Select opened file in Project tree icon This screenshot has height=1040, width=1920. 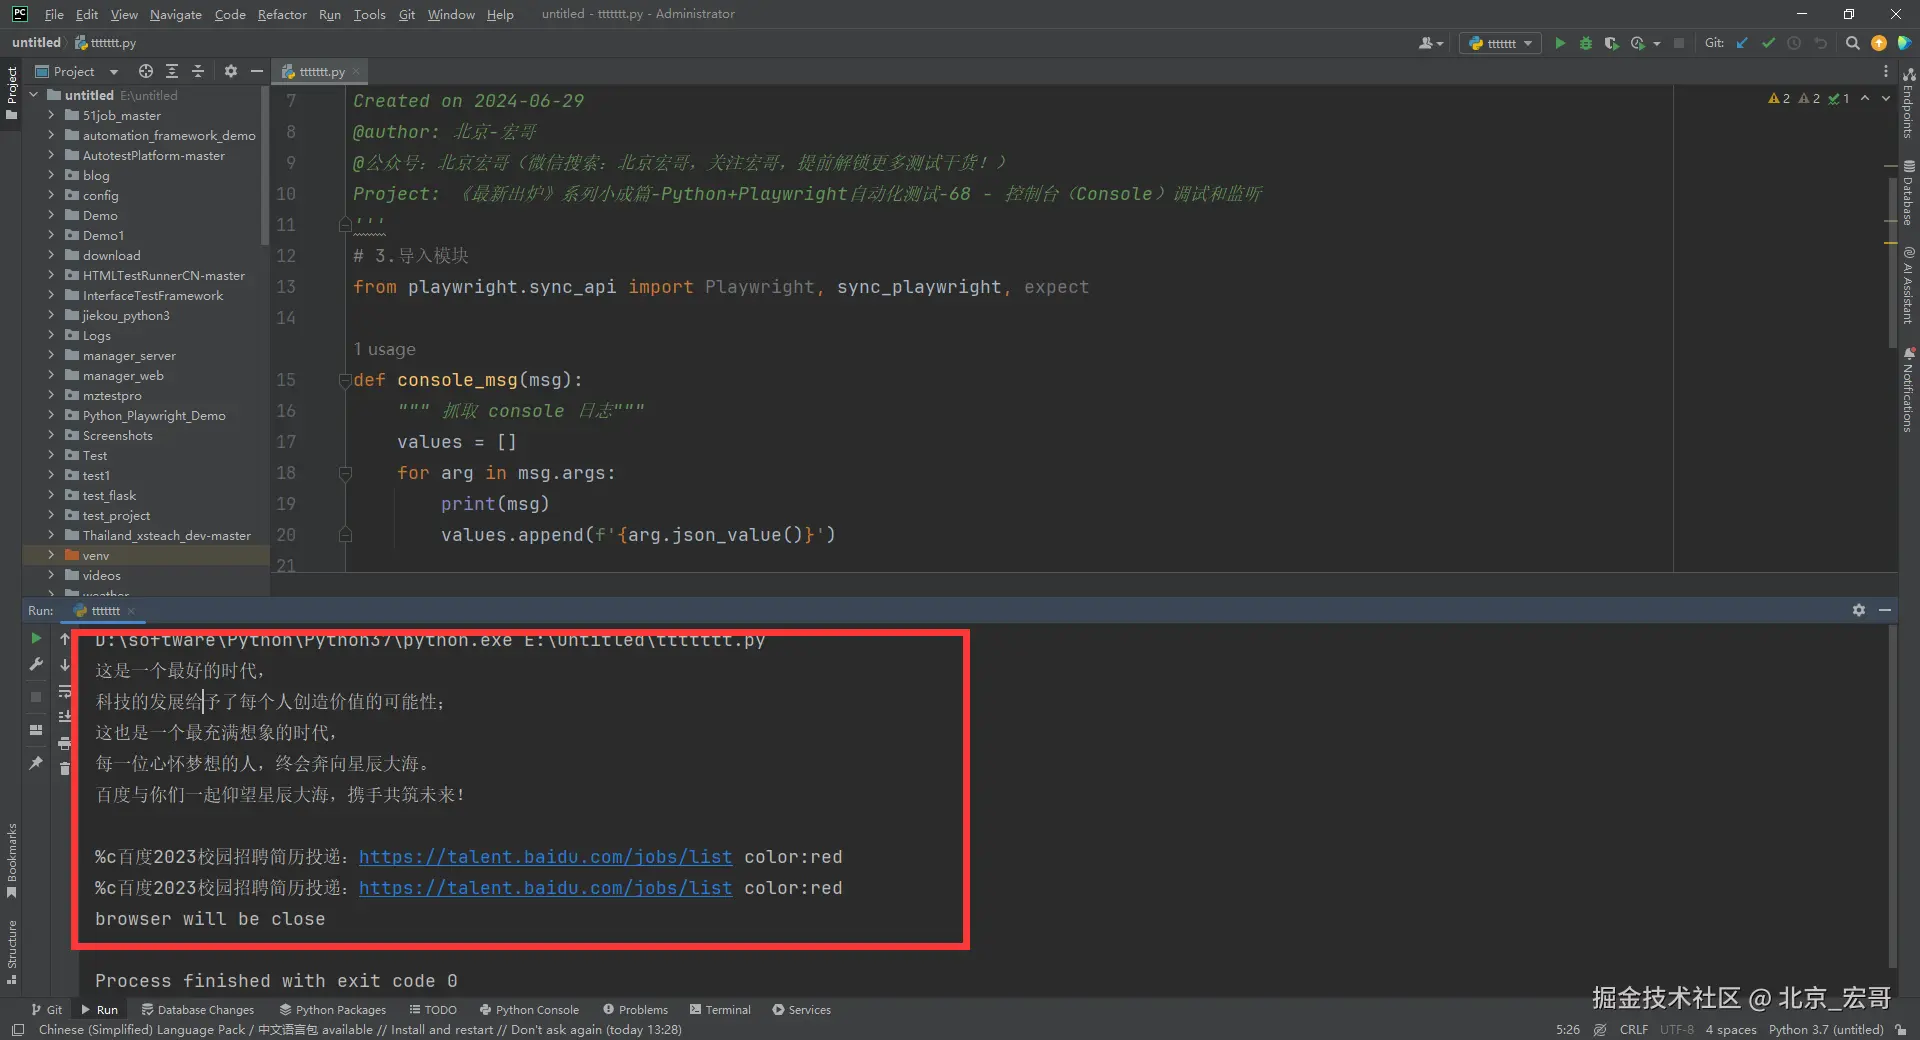pos(146,71)
